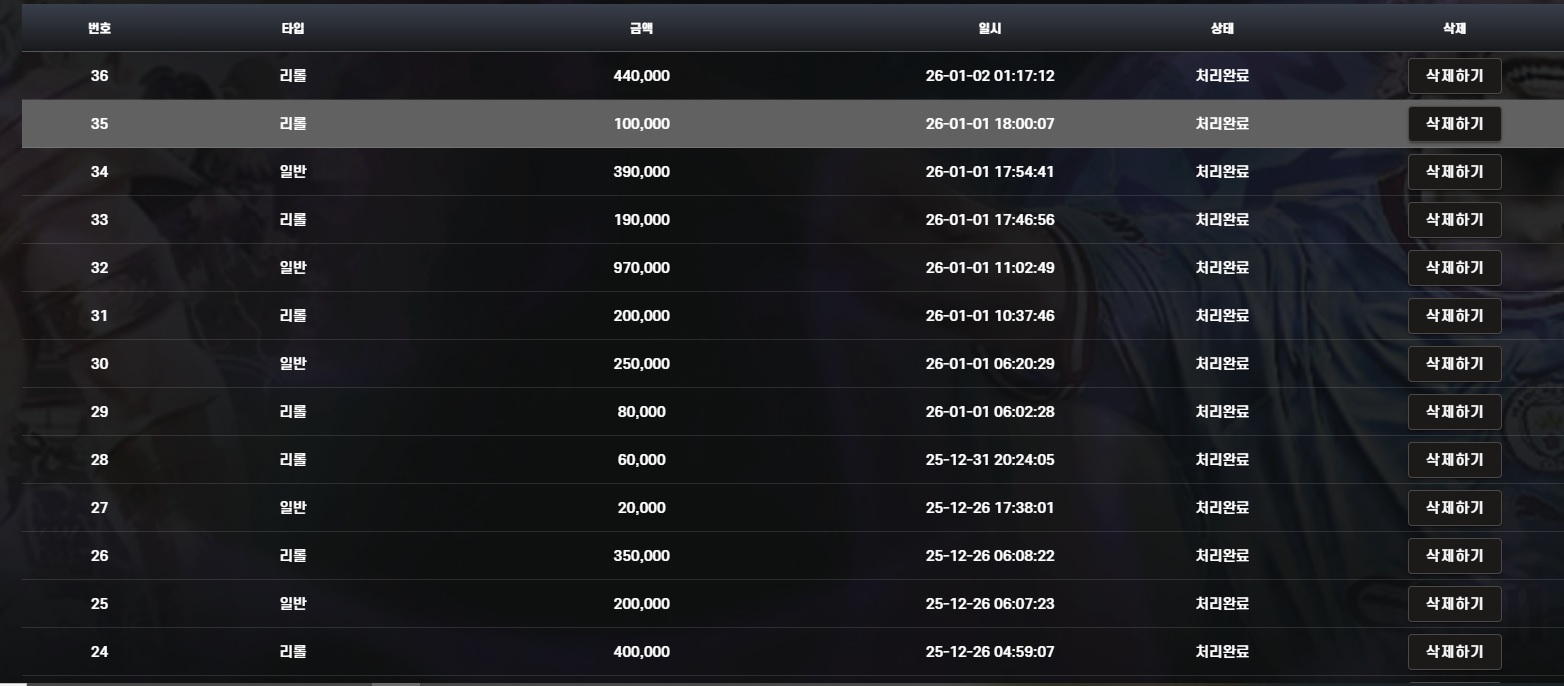Screen dimensions: 1564x686
Task: Select the 타입 column header
Action: click(x=293, y=29)
